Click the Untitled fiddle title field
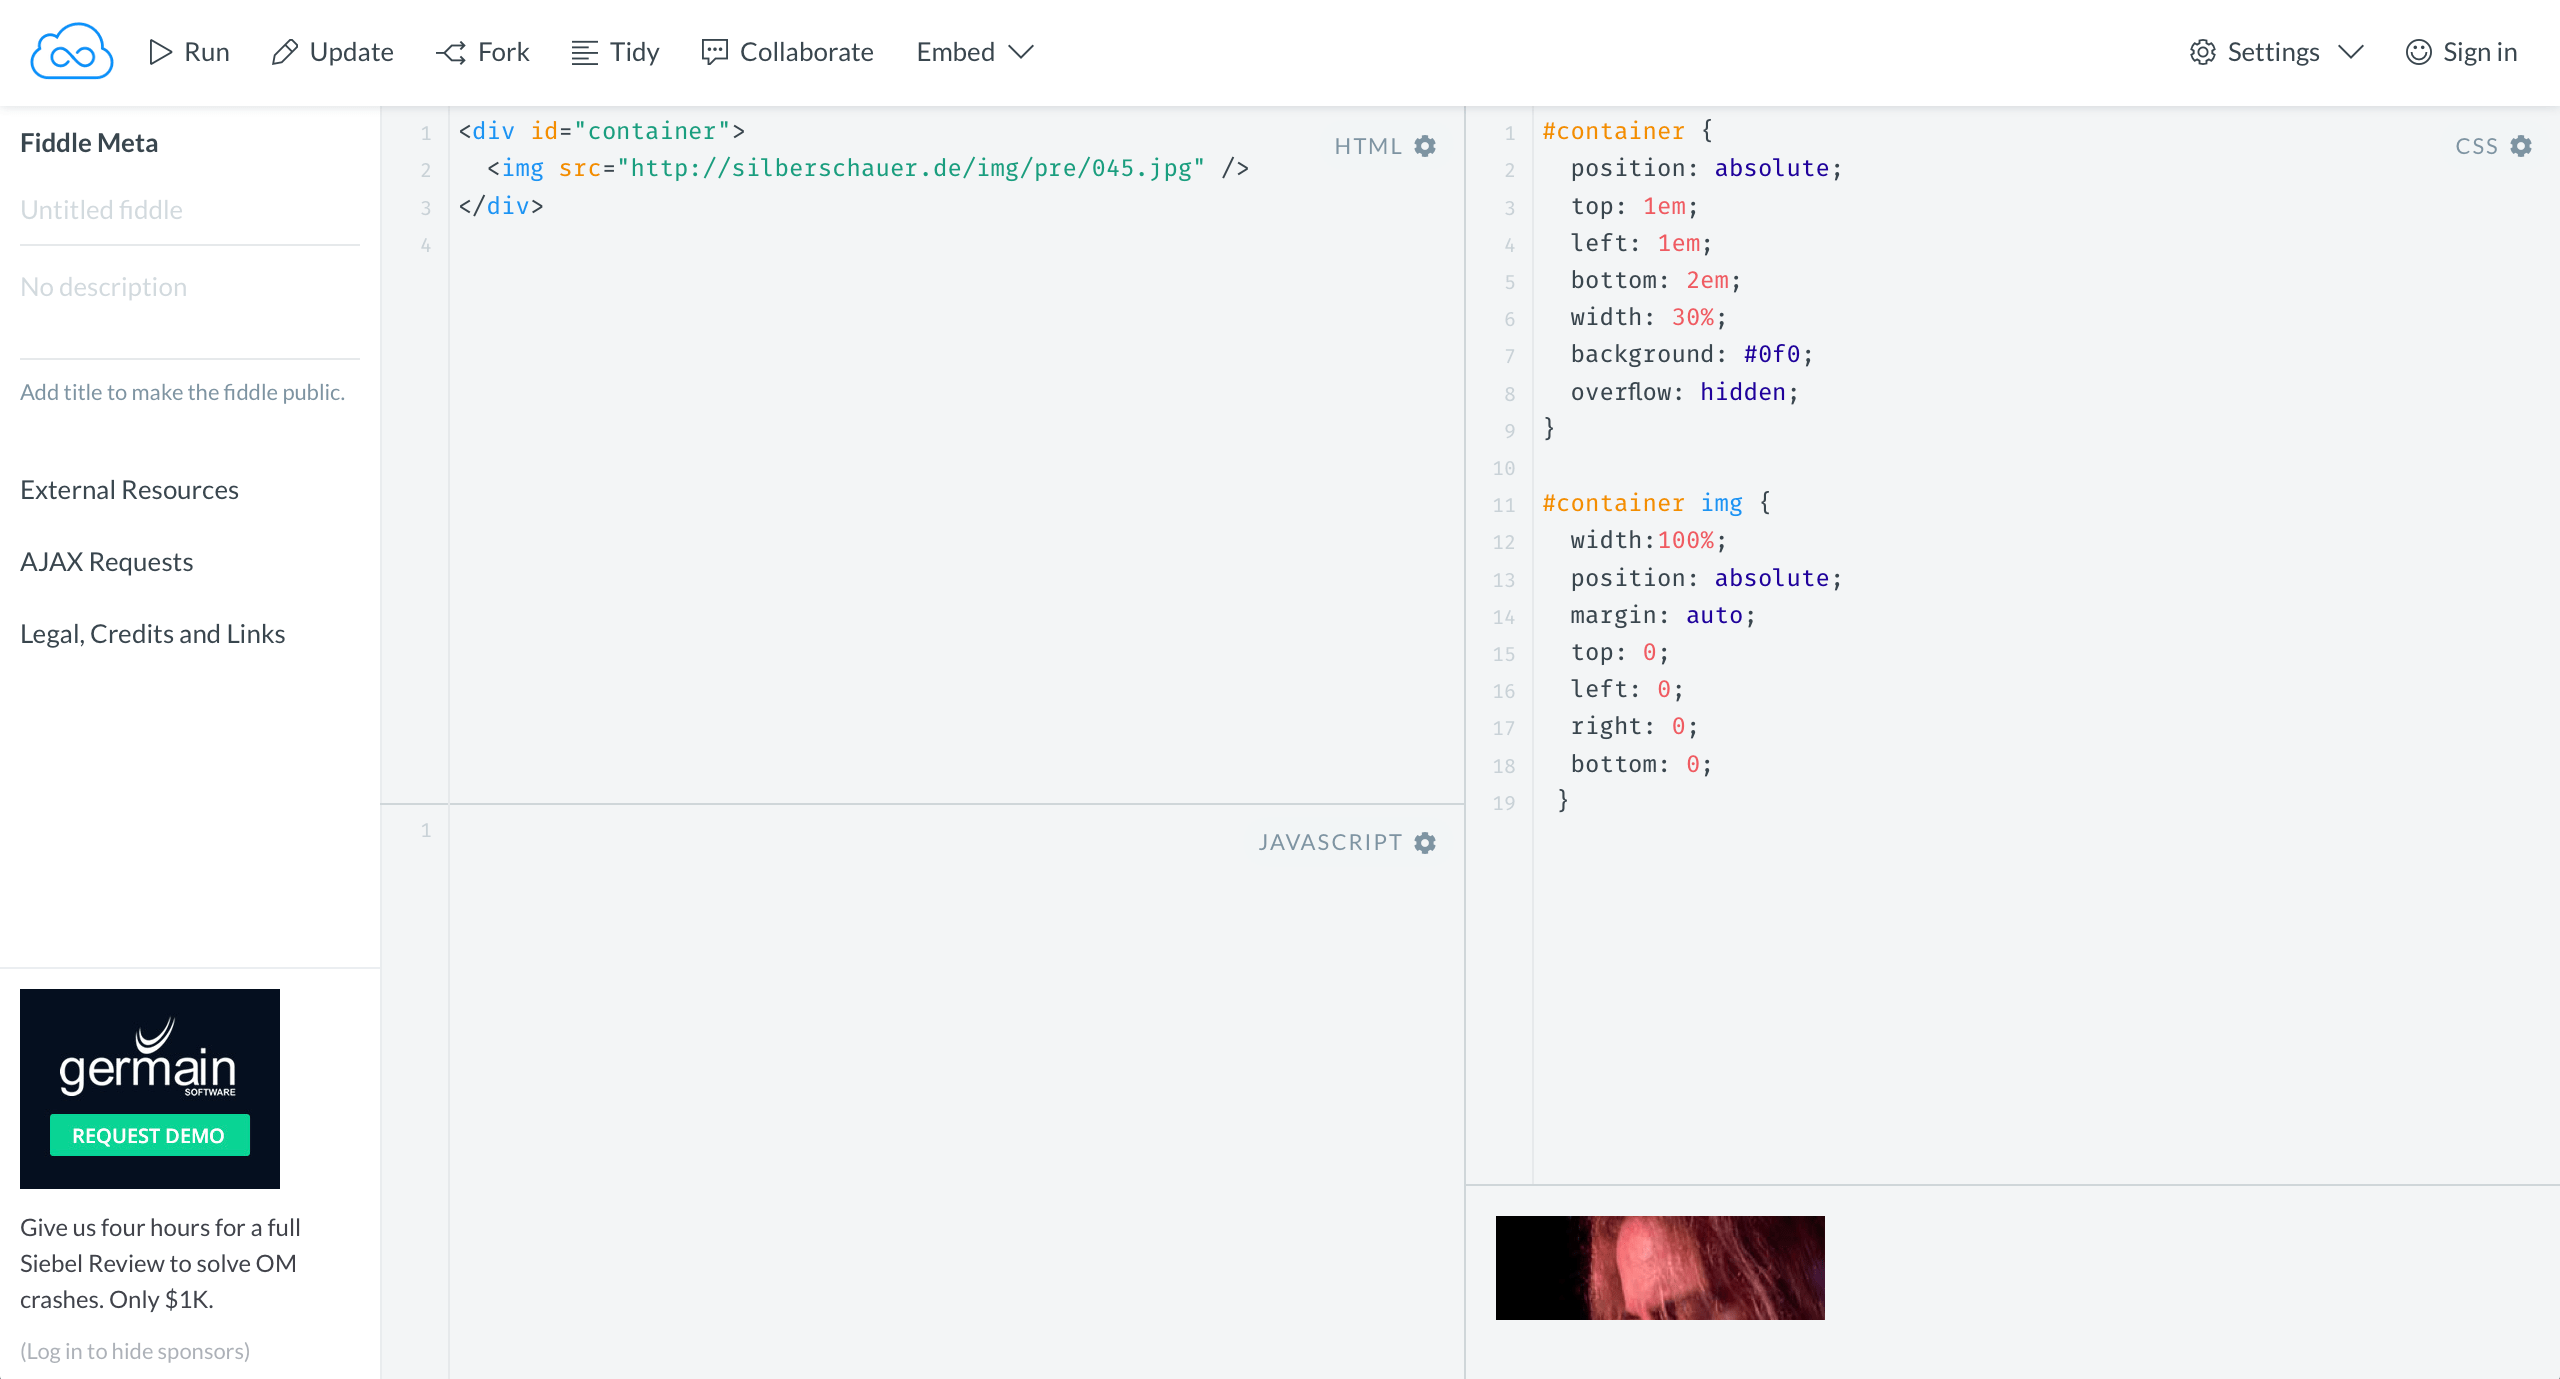Screen dimensions: 2560x1379 point(101,209)
